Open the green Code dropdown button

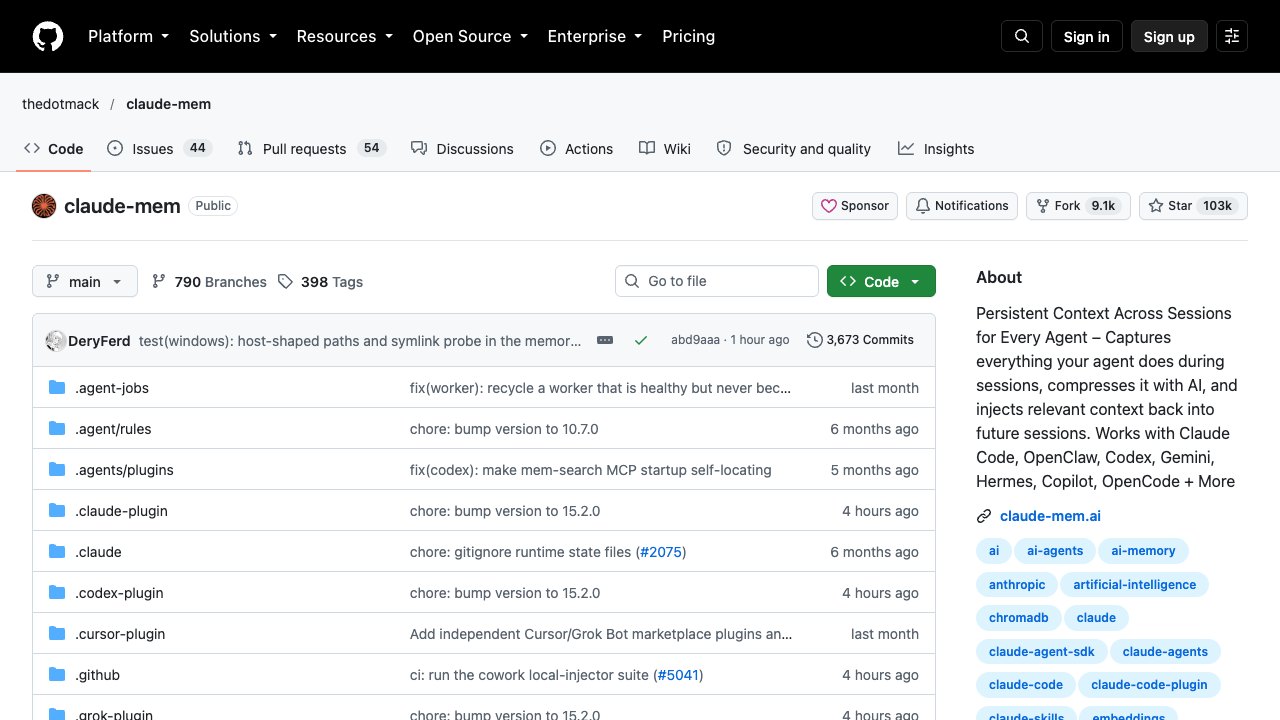[x=881, y=282]
